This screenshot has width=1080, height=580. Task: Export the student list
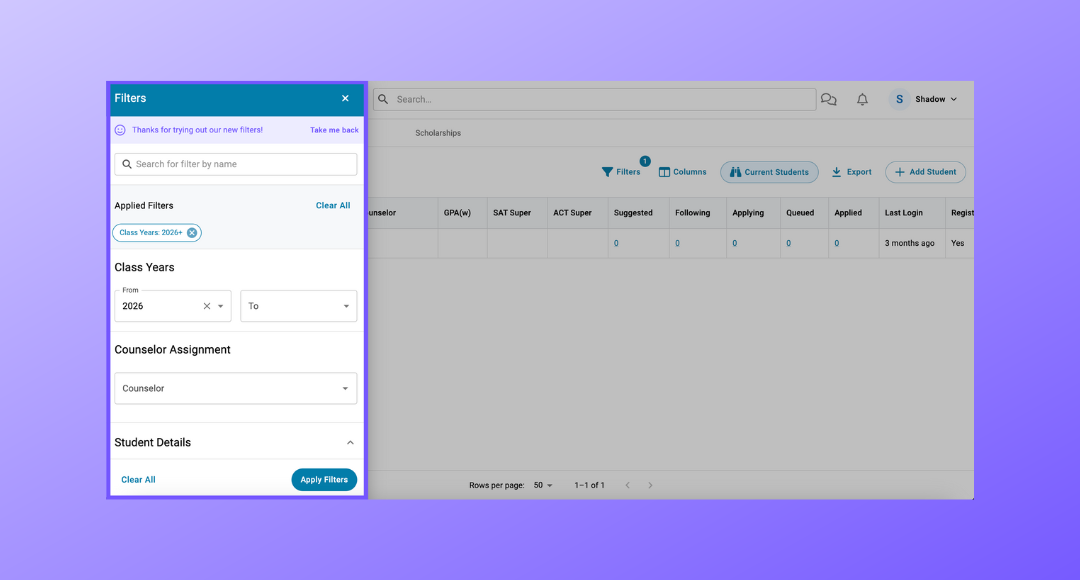pyautogui.click(x=851, y=172)
